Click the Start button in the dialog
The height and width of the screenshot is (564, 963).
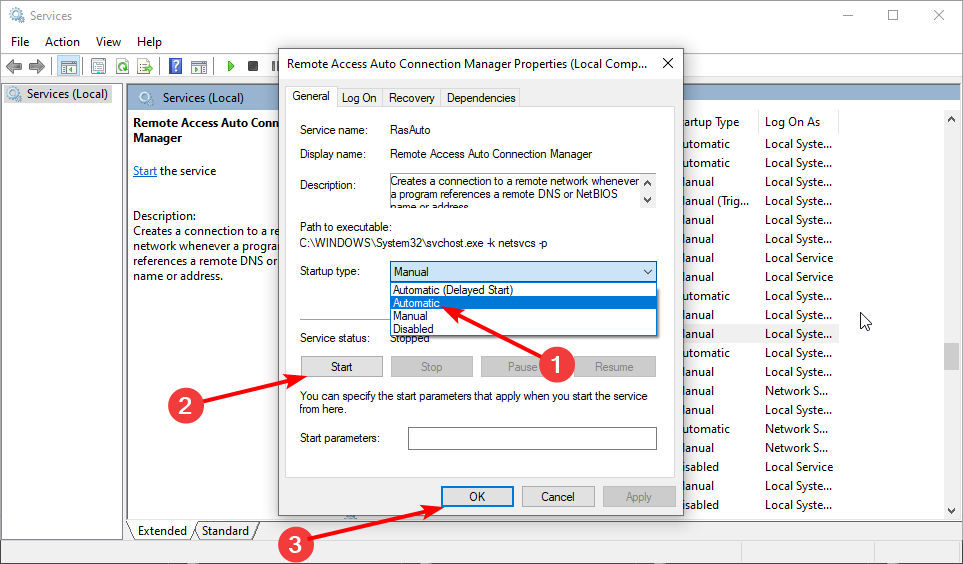[x=341, y=367]
